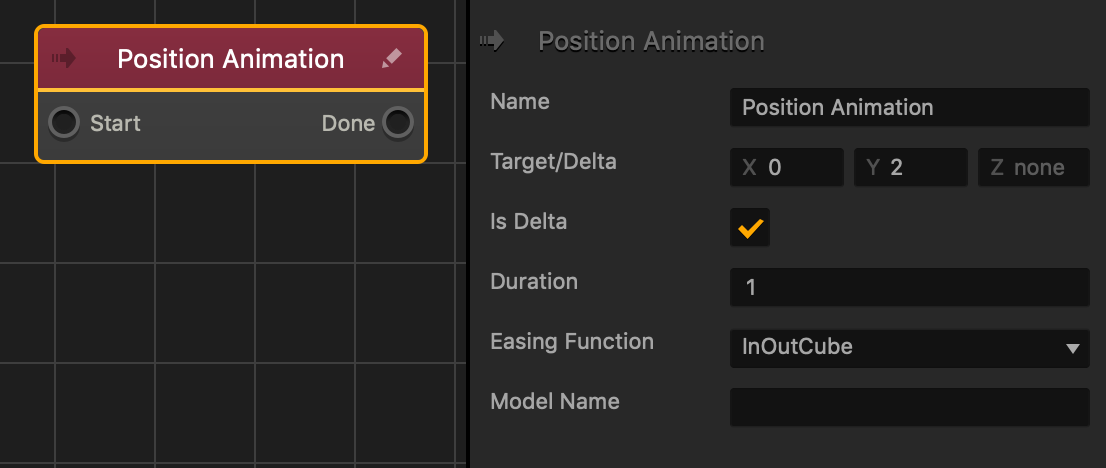Select the Position Animation node title bar
Screen dimensions: 1106x468
tap(231, 59)
